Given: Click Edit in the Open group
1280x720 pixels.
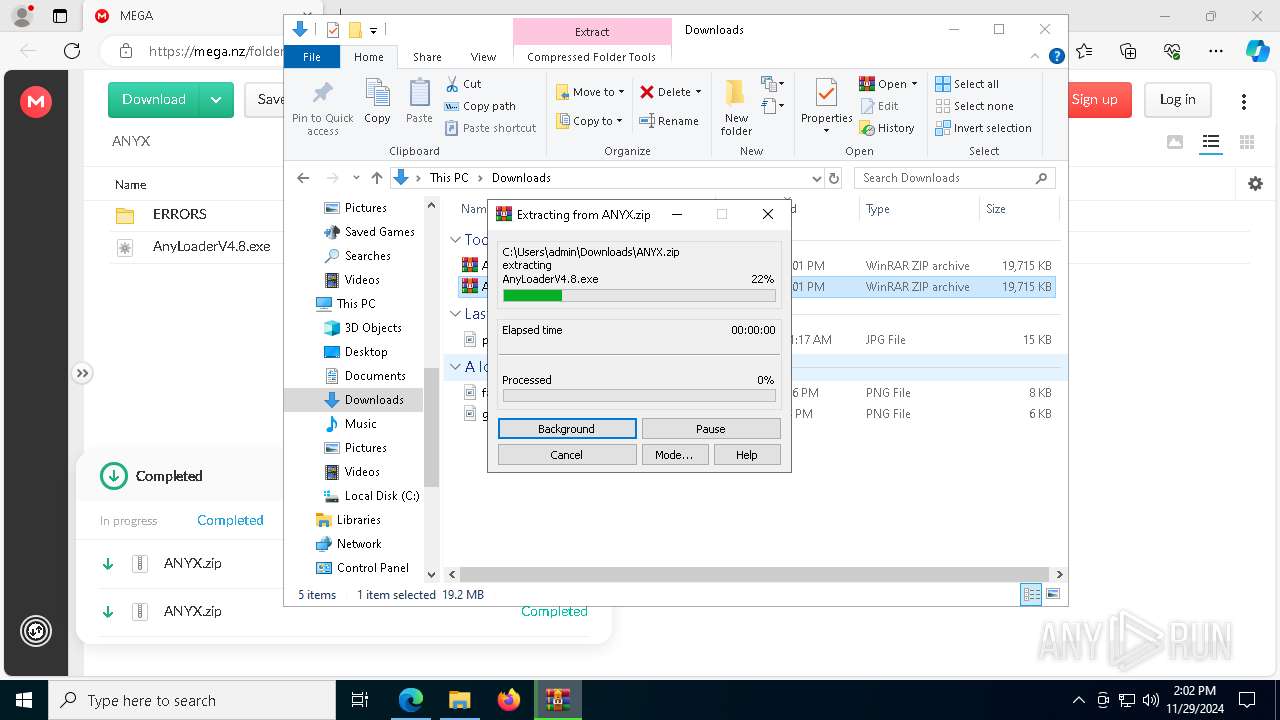Looking at the screenshot, I should pyautogui.click(x=879, y=106).
